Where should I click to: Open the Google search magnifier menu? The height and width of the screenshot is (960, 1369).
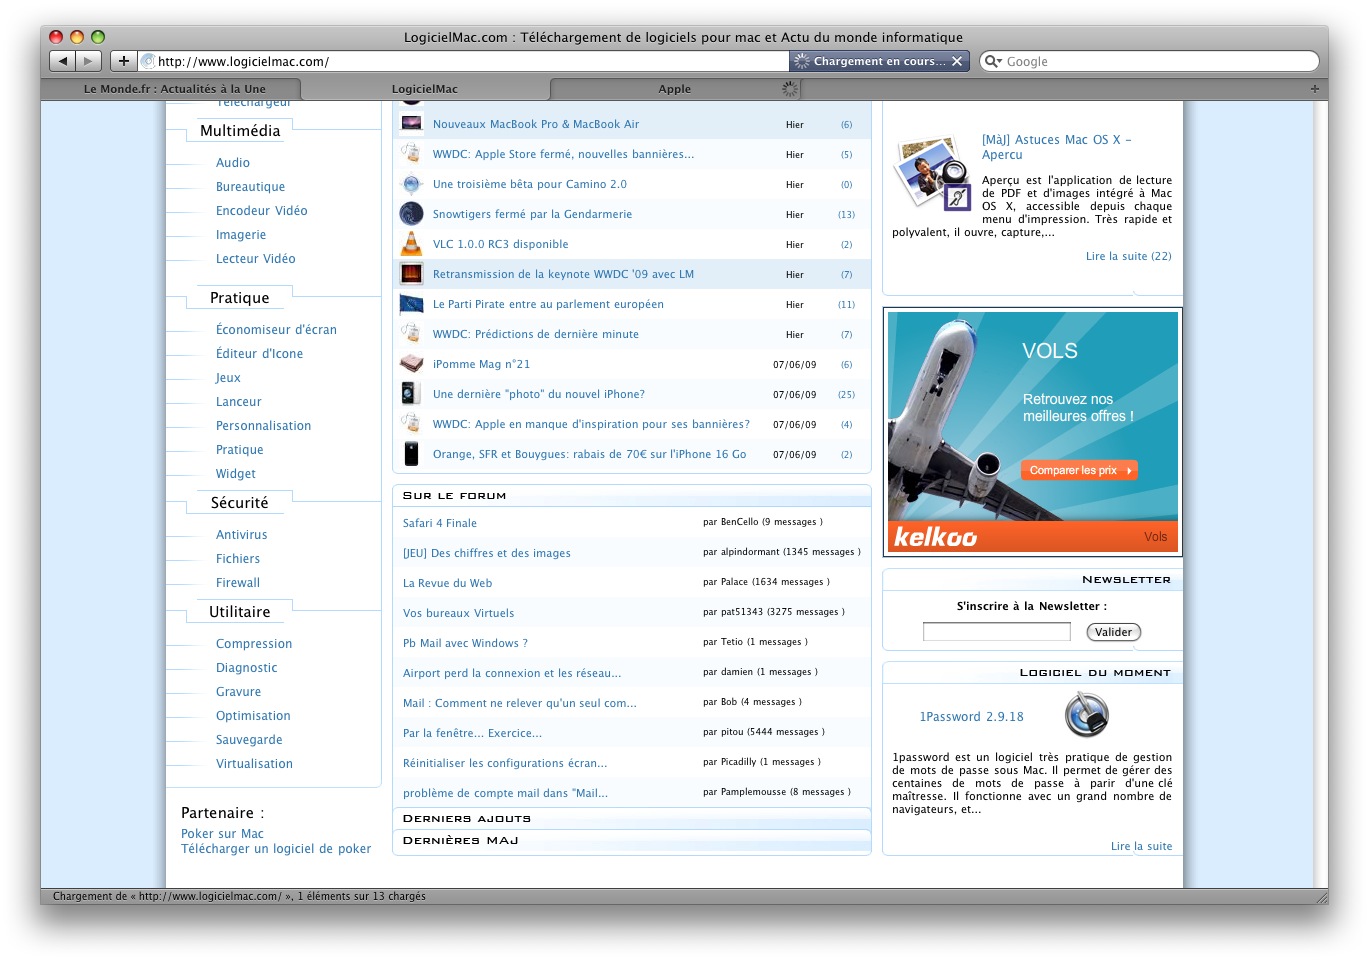(x=993, y=61)
